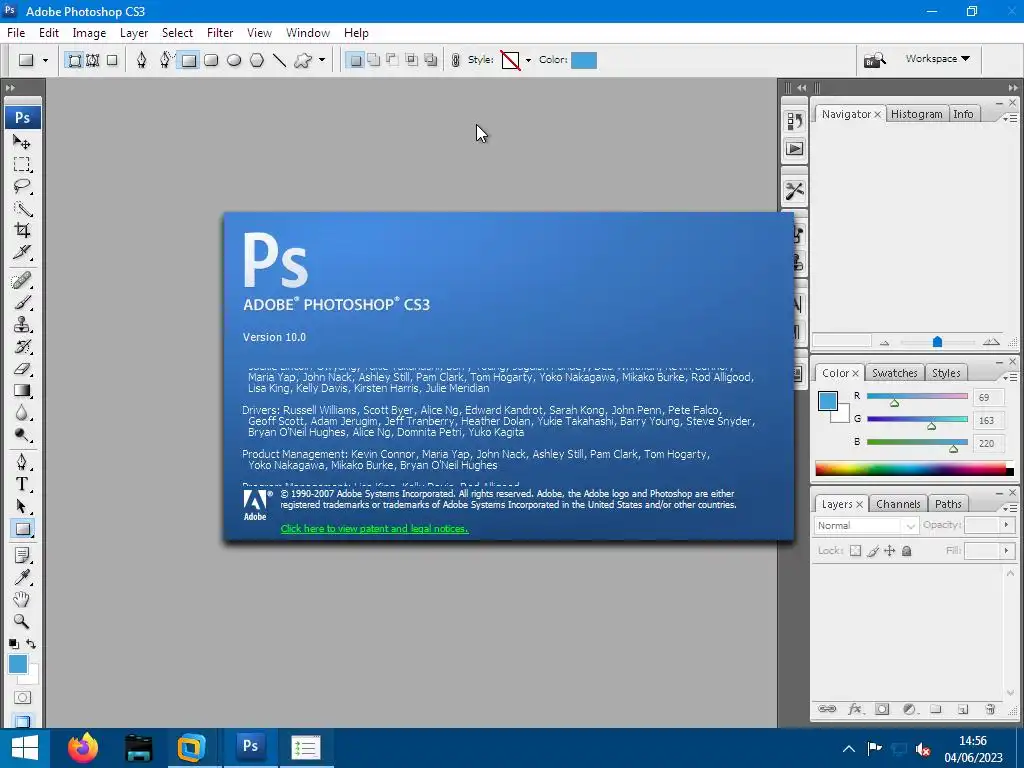1024x768 pixels.
Task: Choose Ellipse tool in options bar
Action: point(234,61)
